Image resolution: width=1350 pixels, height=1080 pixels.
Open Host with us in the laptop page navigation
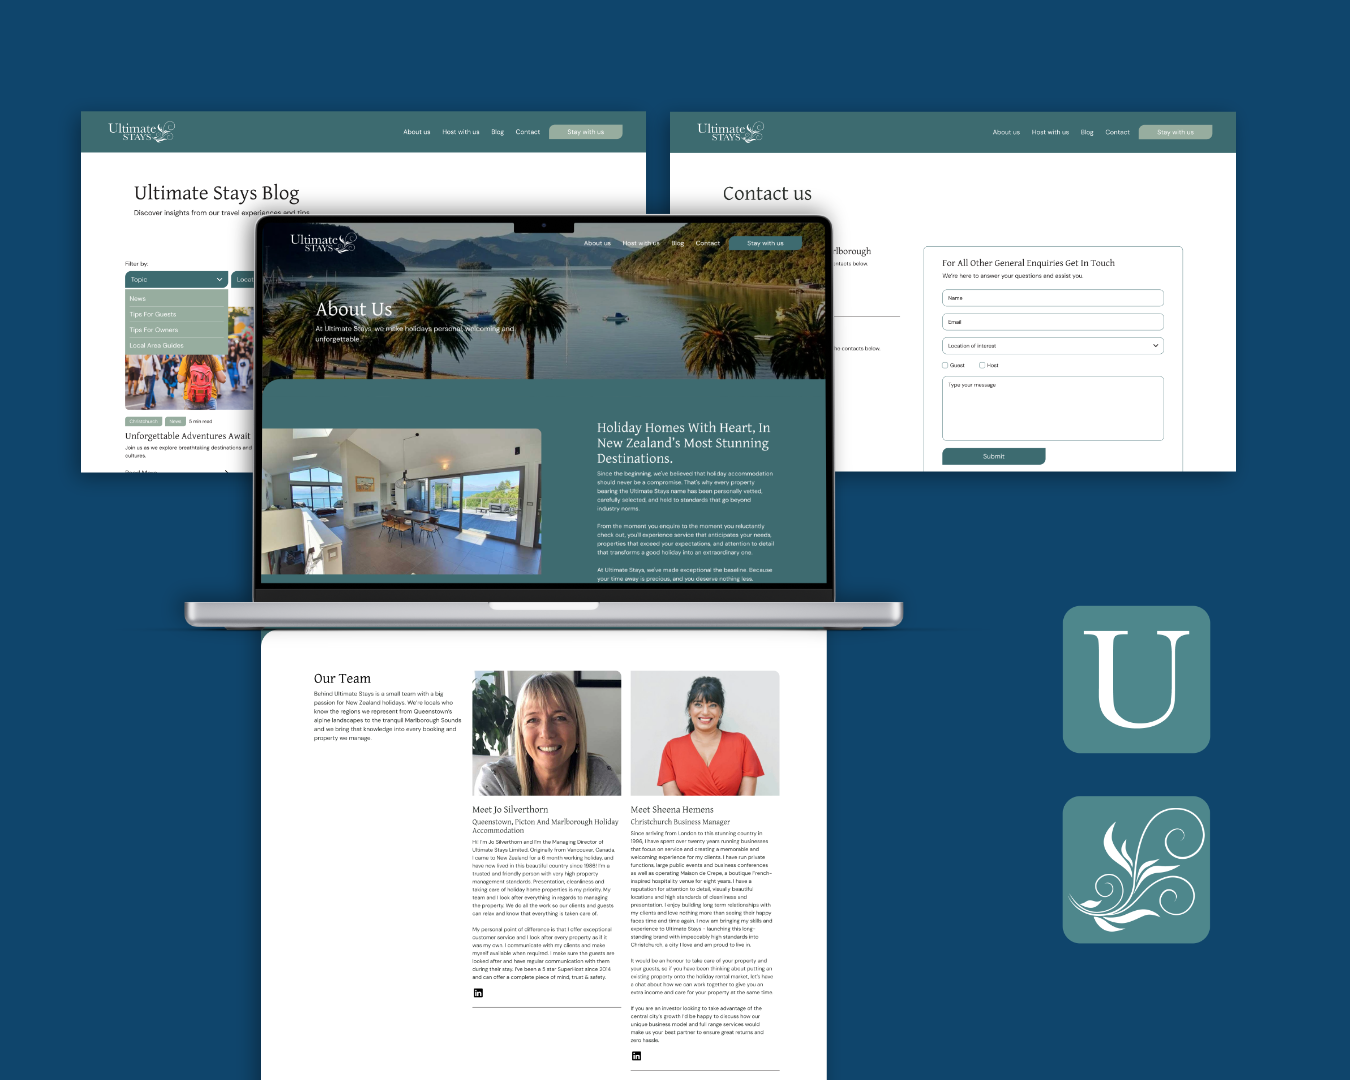[641, 243]
